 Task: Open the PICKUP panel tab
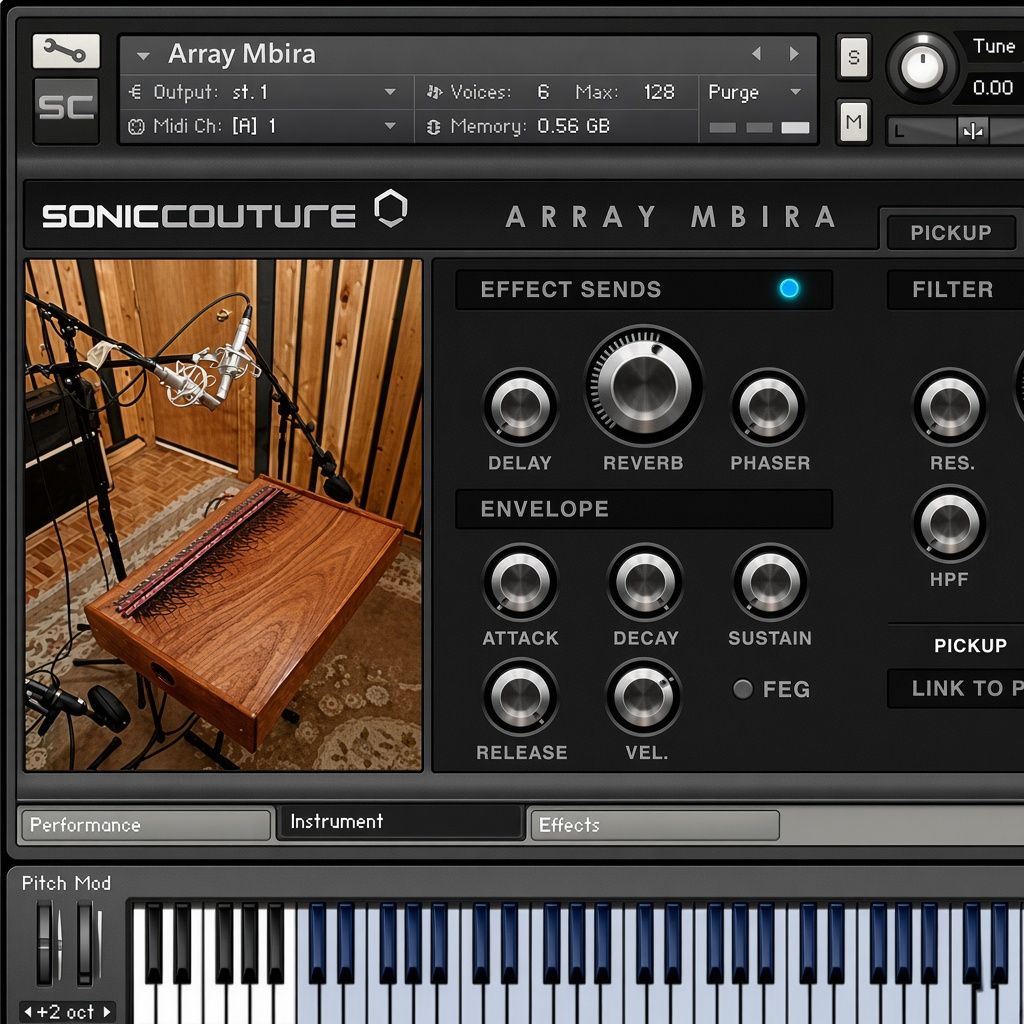pos(951,232)
